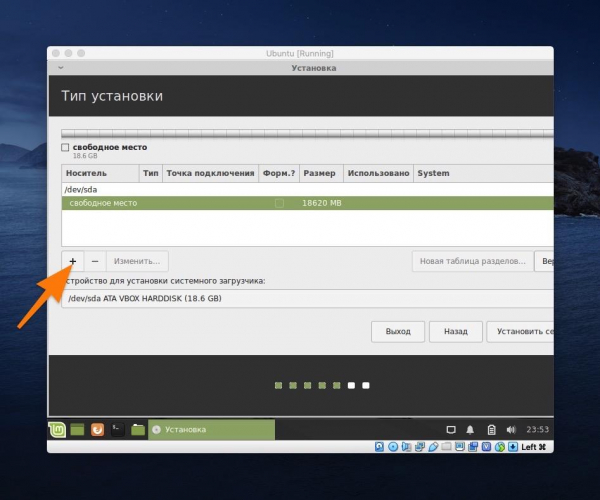600x500 pixels.
Task: Collapse the installer window menu chevron
Action: [x=61, y=68]
